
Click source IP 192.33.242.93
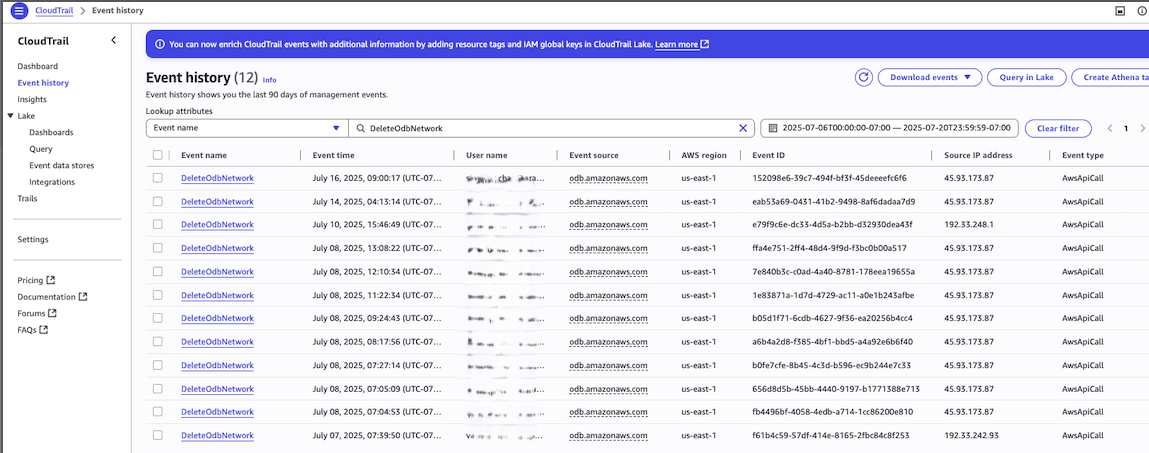click(x=971, y=435)
